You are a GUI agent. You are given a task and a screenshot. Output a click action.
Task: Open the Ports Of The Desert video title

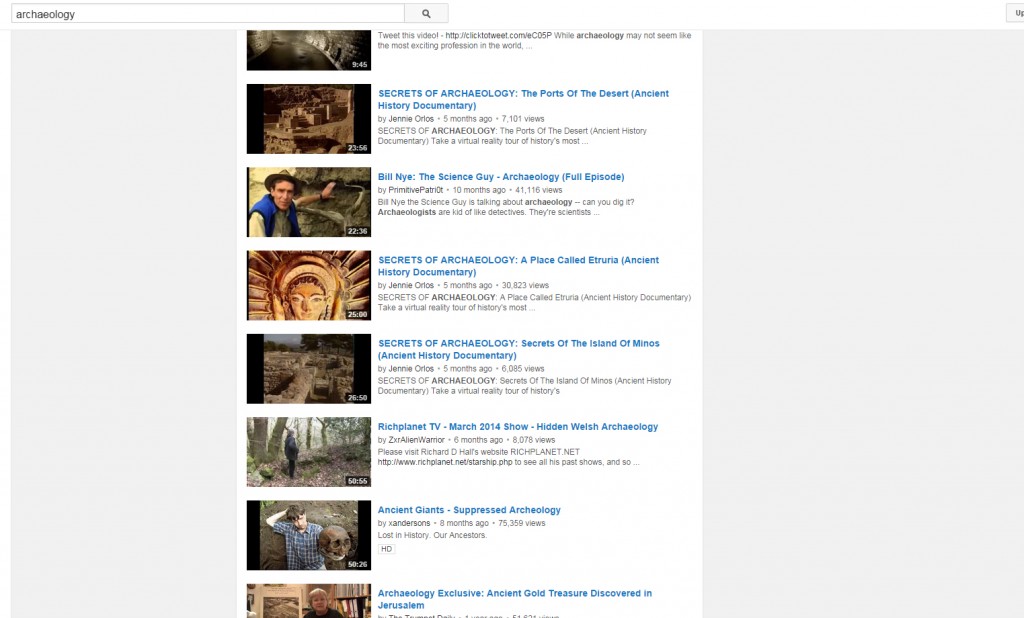pos(523,99)
